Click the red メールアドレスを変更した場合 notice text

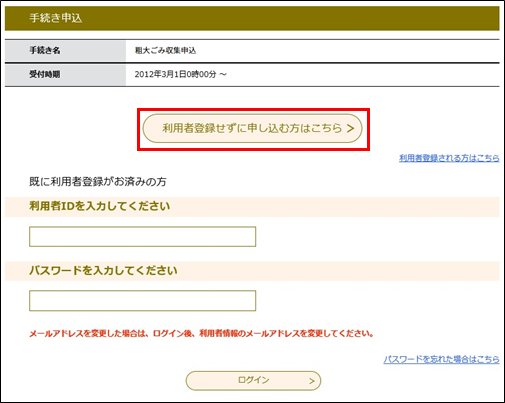(202, 334)
